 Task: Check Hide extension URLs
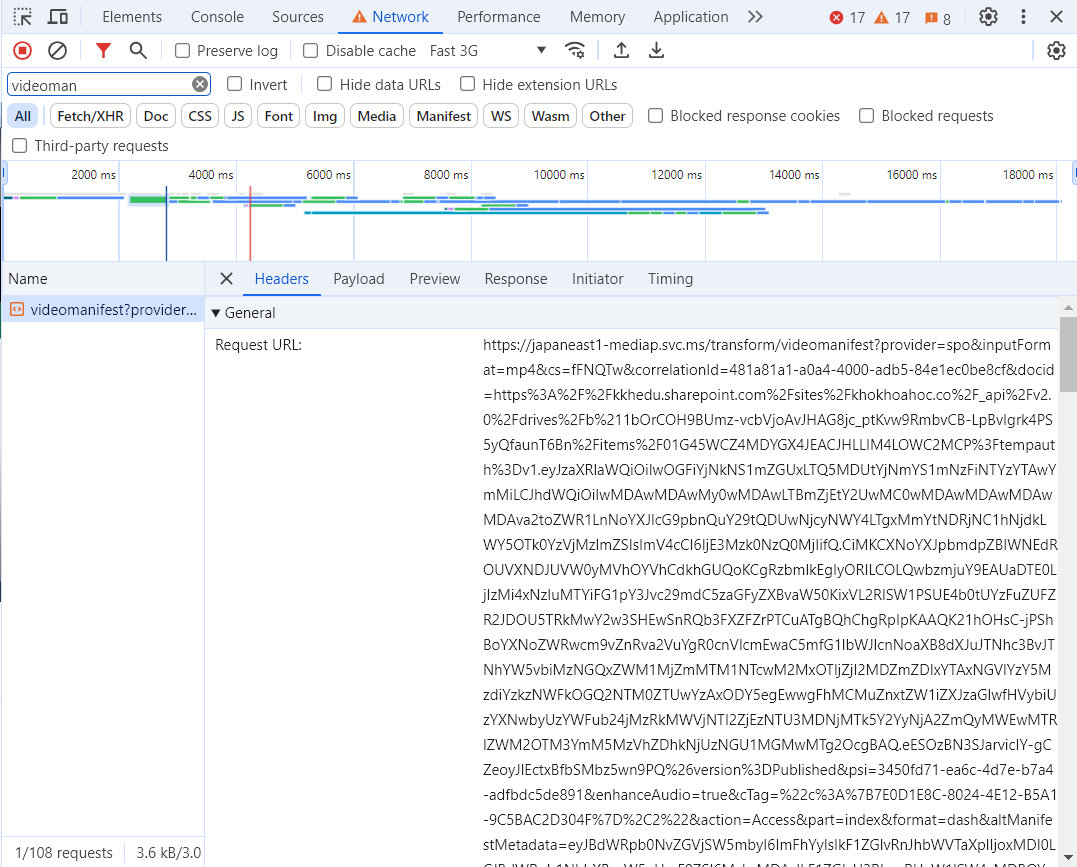(467, 84)
